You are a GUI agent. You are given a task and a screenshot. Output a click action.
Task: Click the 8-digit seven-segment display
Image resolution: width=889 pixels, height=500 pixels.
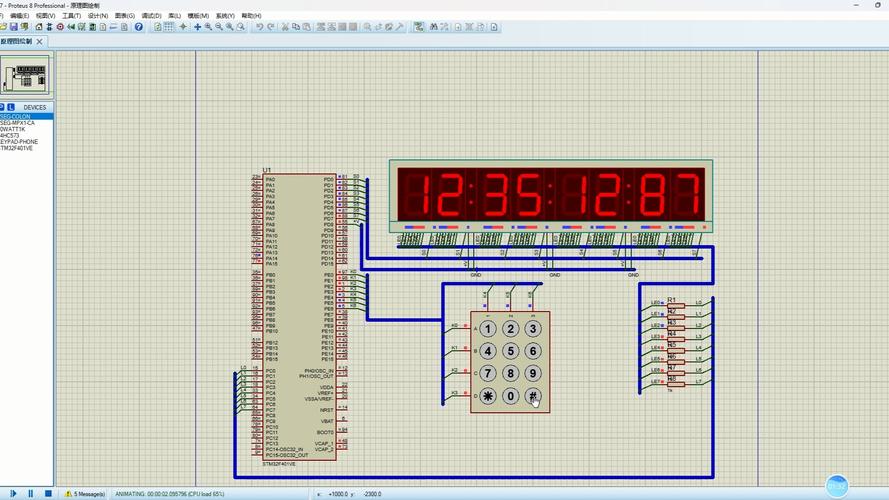pyautogui.click(x=551, y=195)
